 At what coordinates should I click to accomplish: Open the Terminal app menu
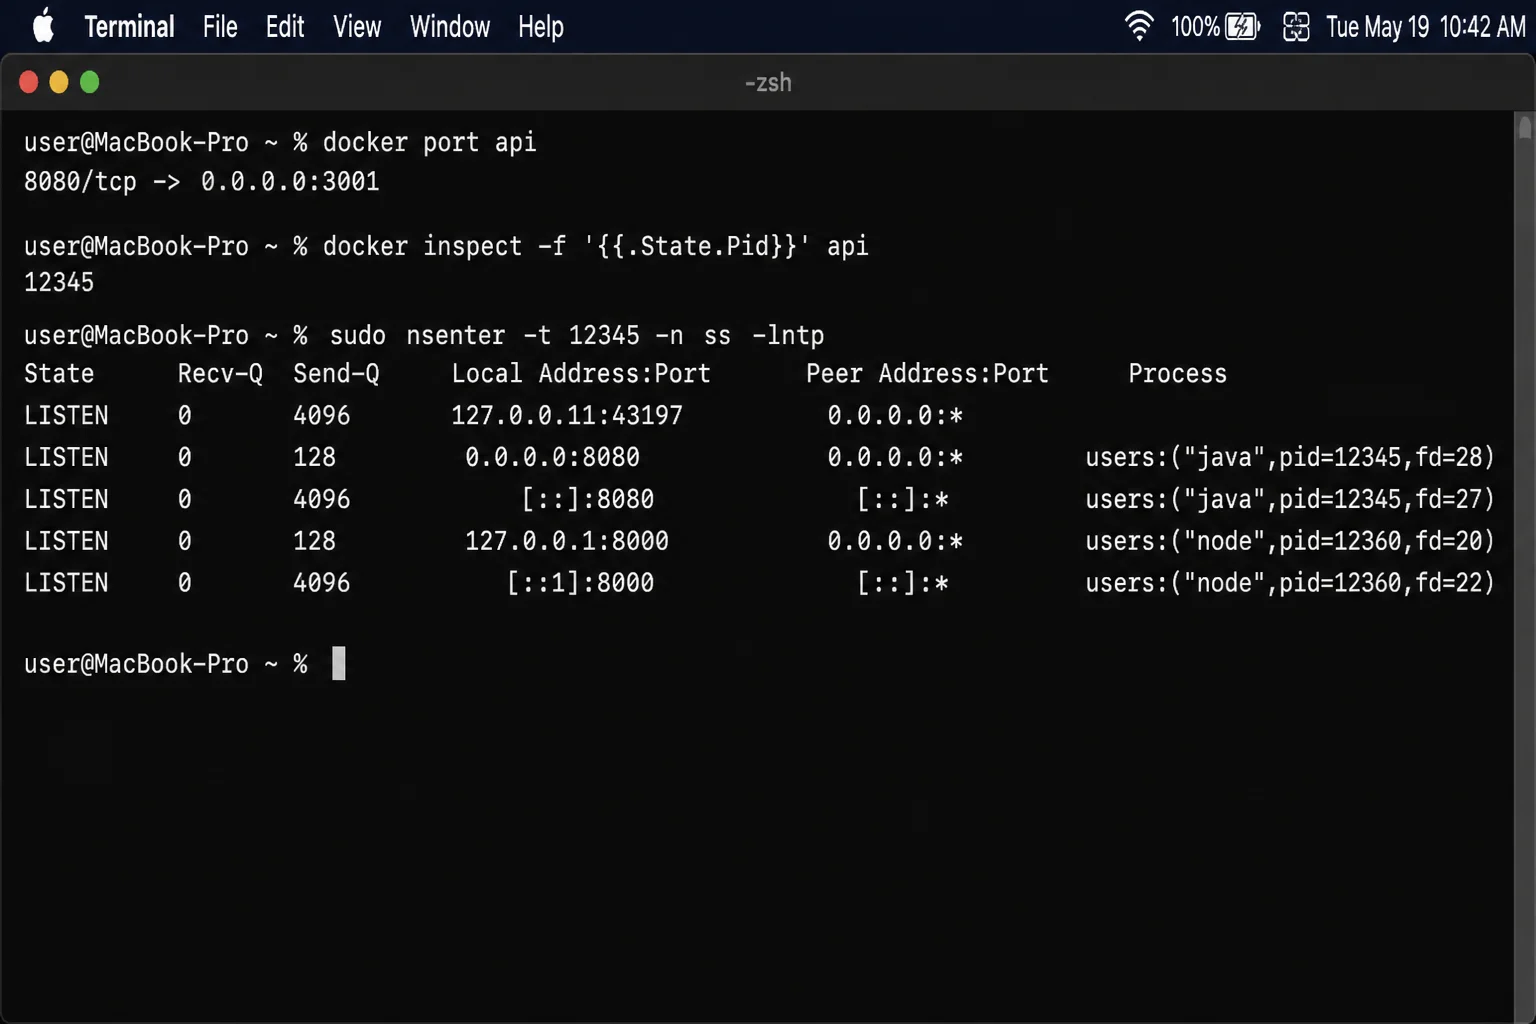(129, 27)
